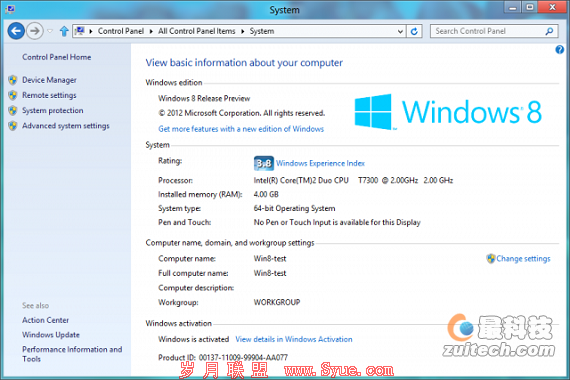The image size is (570, 380).
Task: Click the shield icon beside Remote settings
Action: coord(13,95)
